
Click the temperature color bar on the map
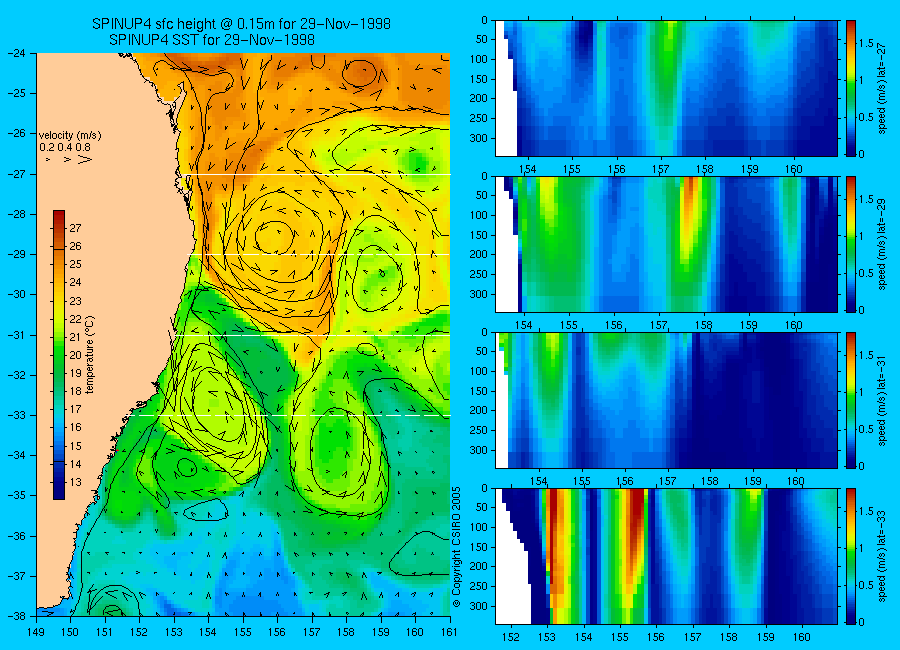(59, 355)
